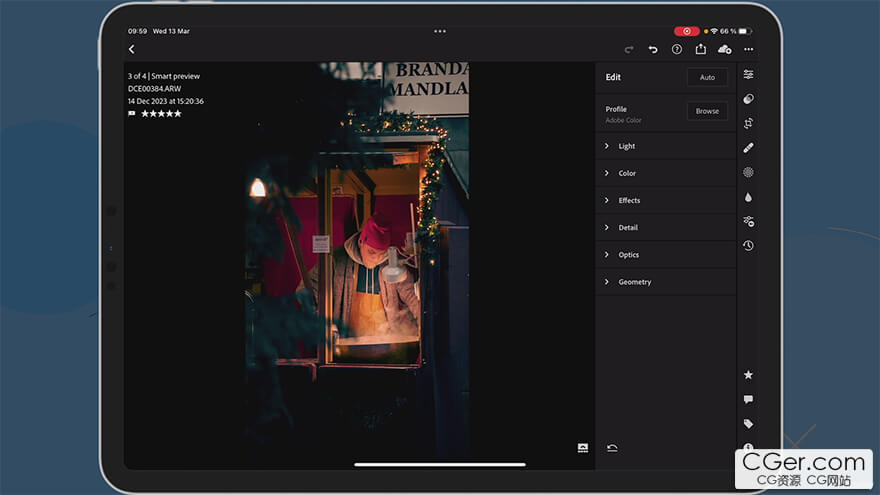Expand the Geometry section
Viewport: 880px width, 495px height.
point(666,282)
